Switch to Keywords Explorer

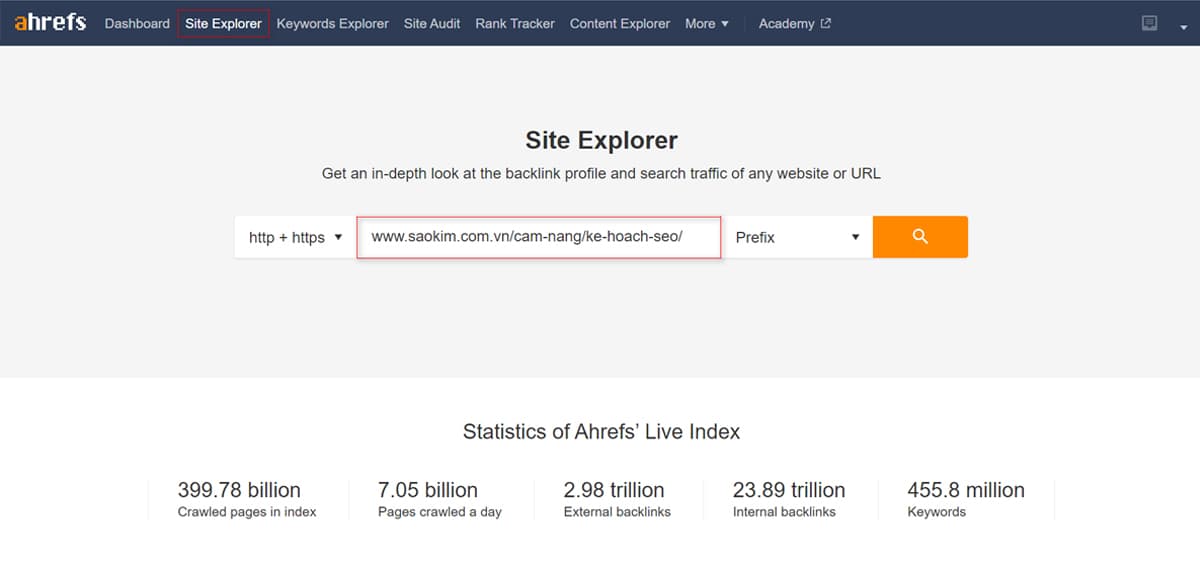tap(332, 23)
